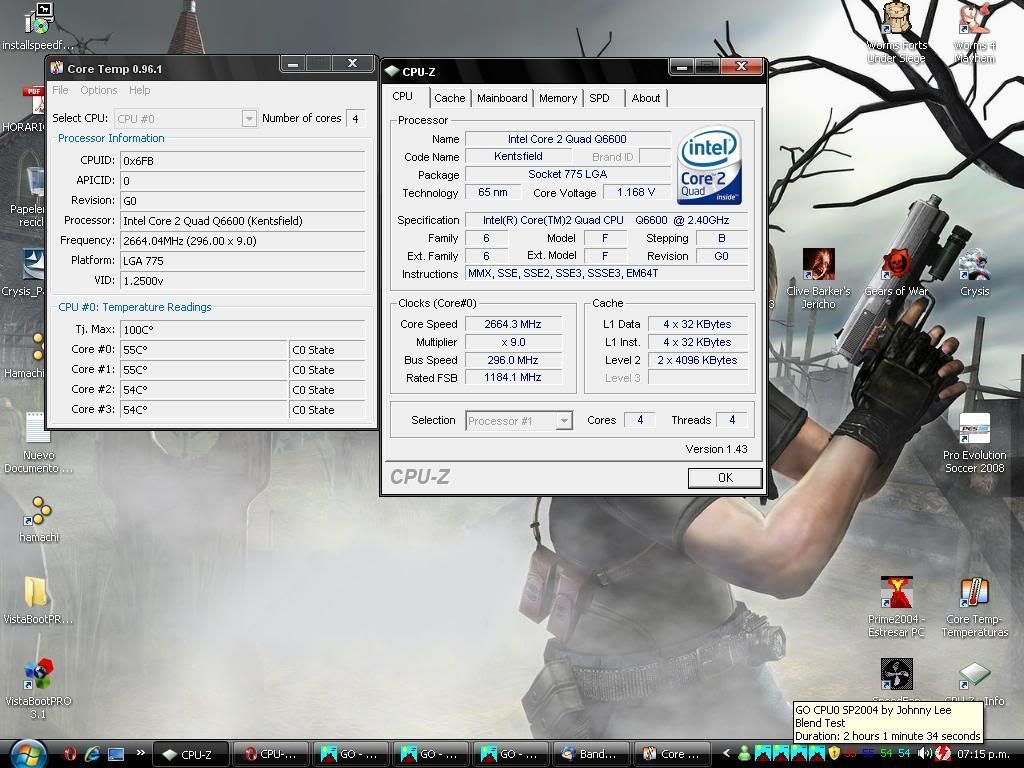Switch to the Mainboard tab
The height and width of the screenshot is (768, 1024).
tap(502, 98)
